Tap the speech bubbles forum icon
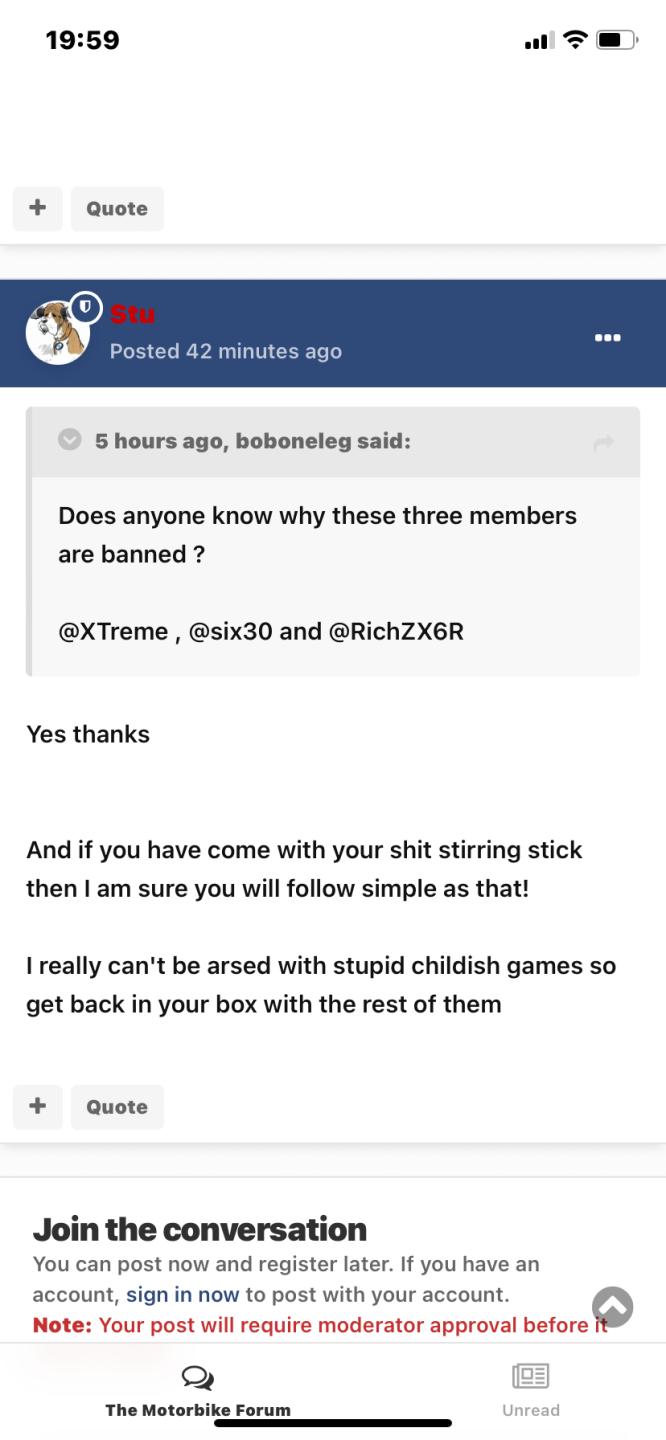 pos(198,1379)
